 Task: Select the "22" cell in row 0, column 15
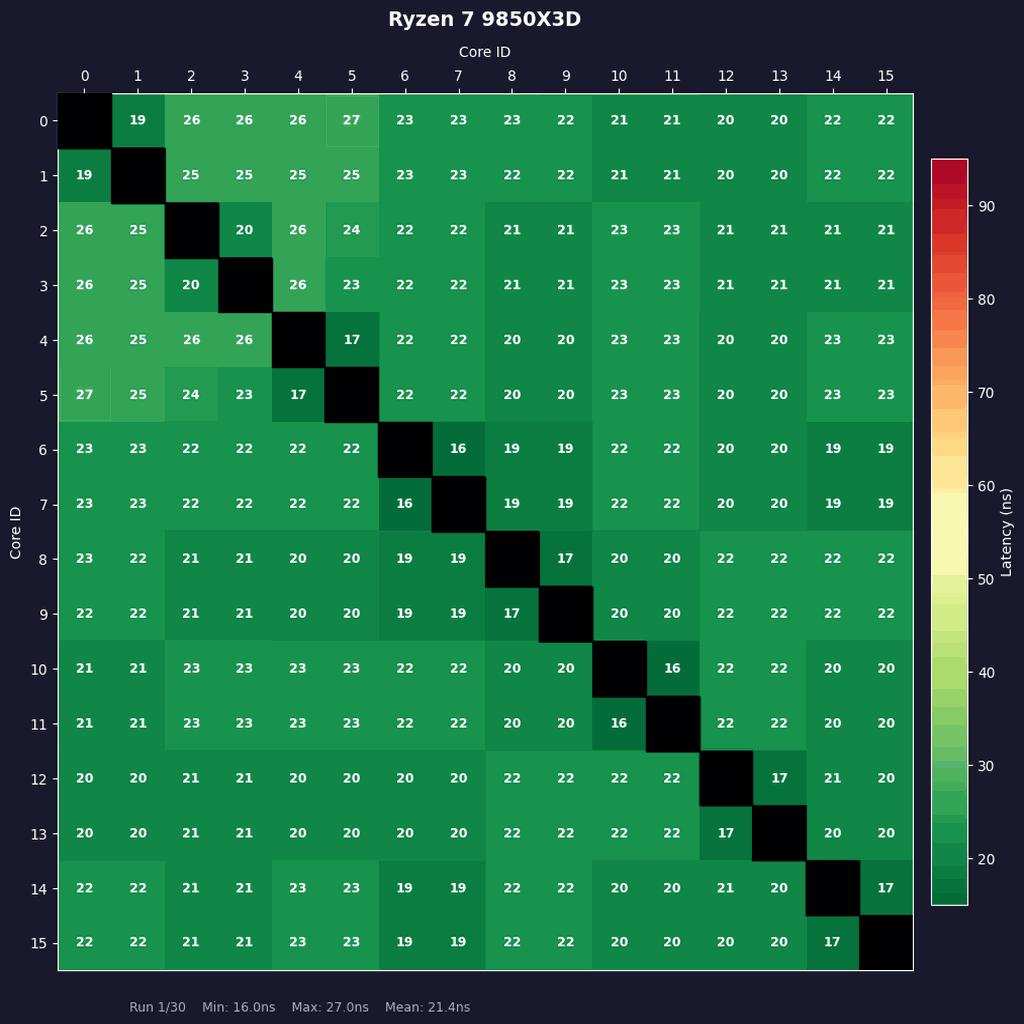(x=886, y=121)
